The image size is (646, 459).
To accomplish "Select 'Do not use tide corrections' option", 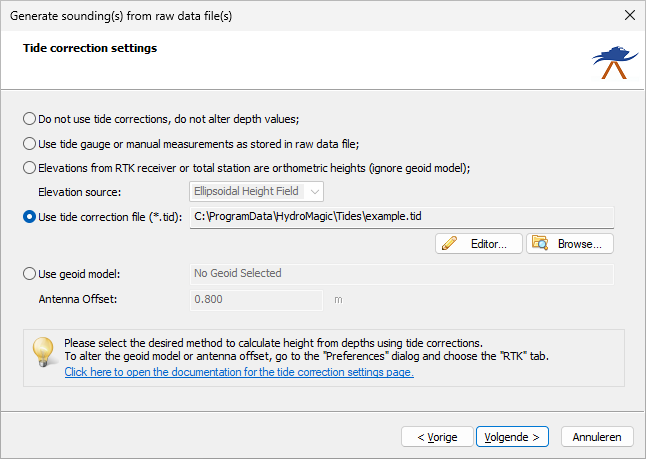I will 29,119.
